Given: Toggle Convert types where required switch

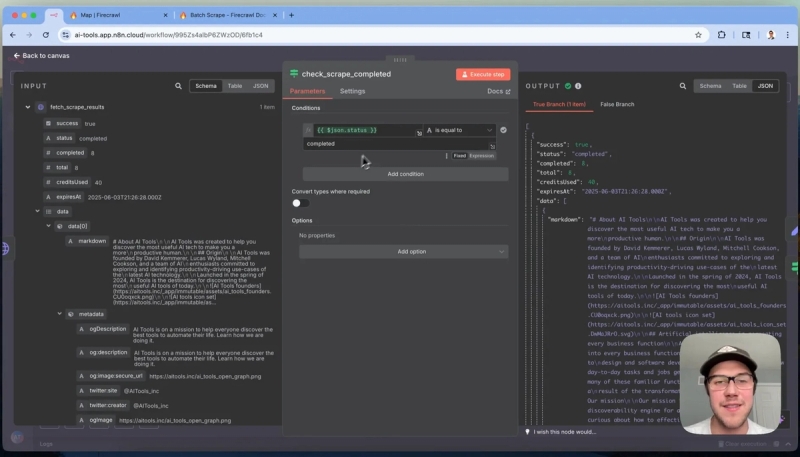Looking at the screenshot, I should (x=301, y=203).
